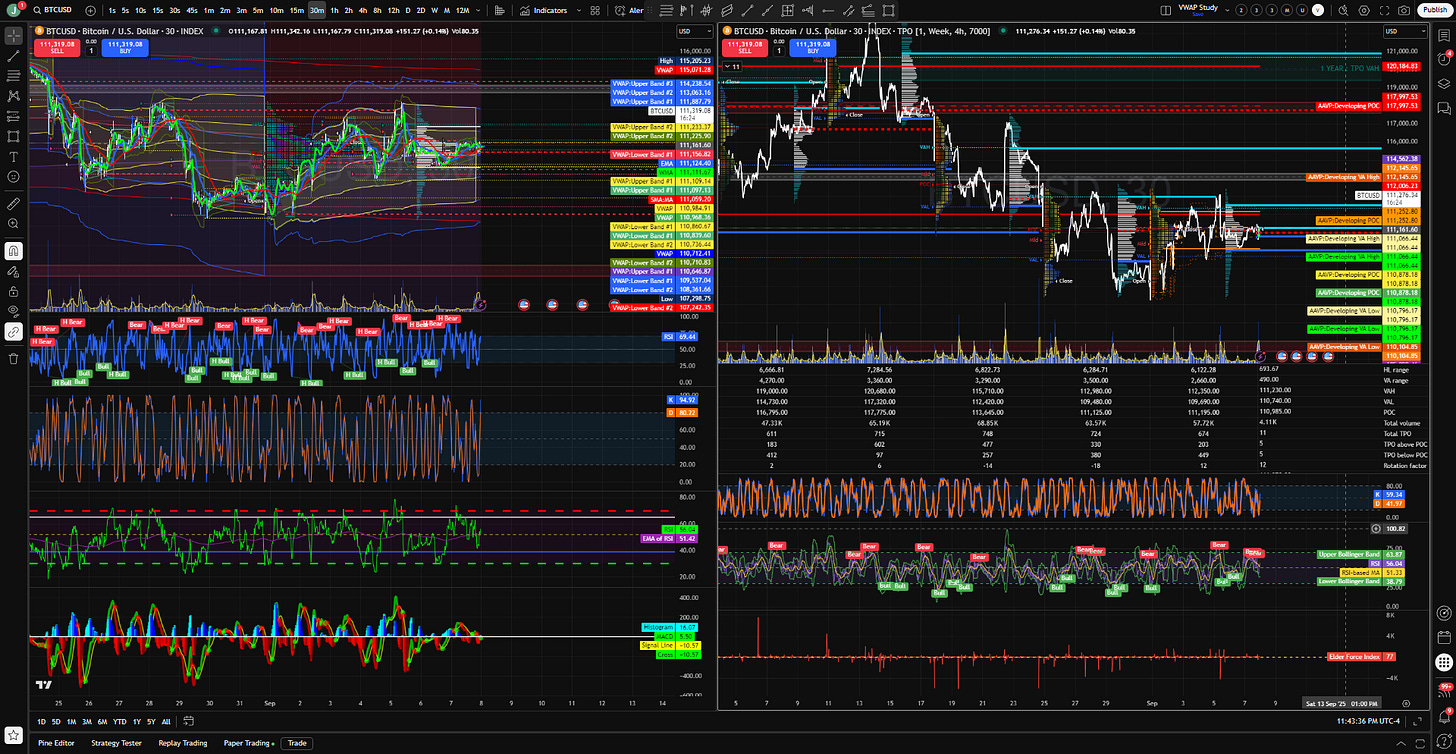Click the trash remove objects icon
This screenshot has height=754, width=1456.
14,359
